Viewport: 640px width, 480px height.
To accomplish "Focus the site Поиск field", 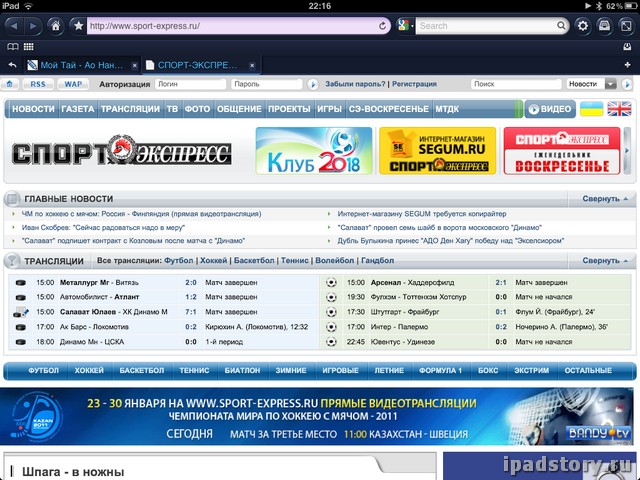I will coord(516,84).
